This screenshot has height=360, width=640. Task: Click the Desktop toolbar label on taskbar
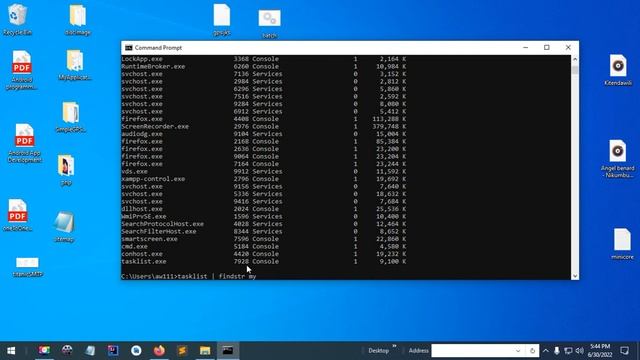coord(378,351)
